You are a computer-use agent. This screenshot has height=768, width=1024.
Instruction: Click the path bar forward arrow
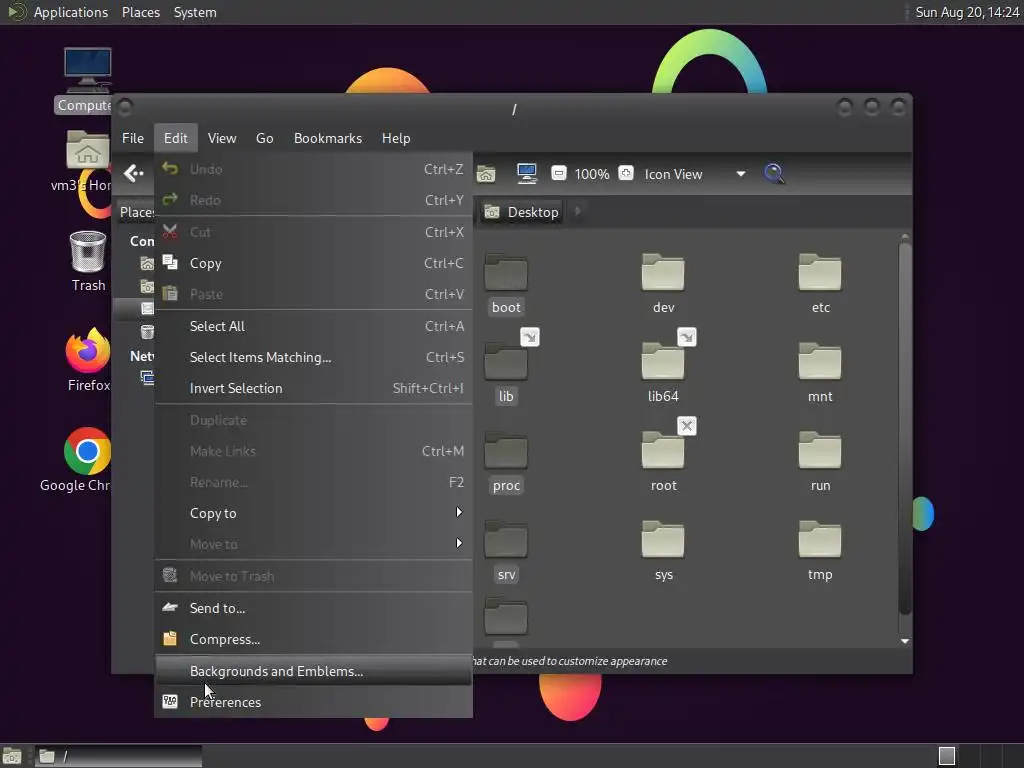tap(577, 212)
